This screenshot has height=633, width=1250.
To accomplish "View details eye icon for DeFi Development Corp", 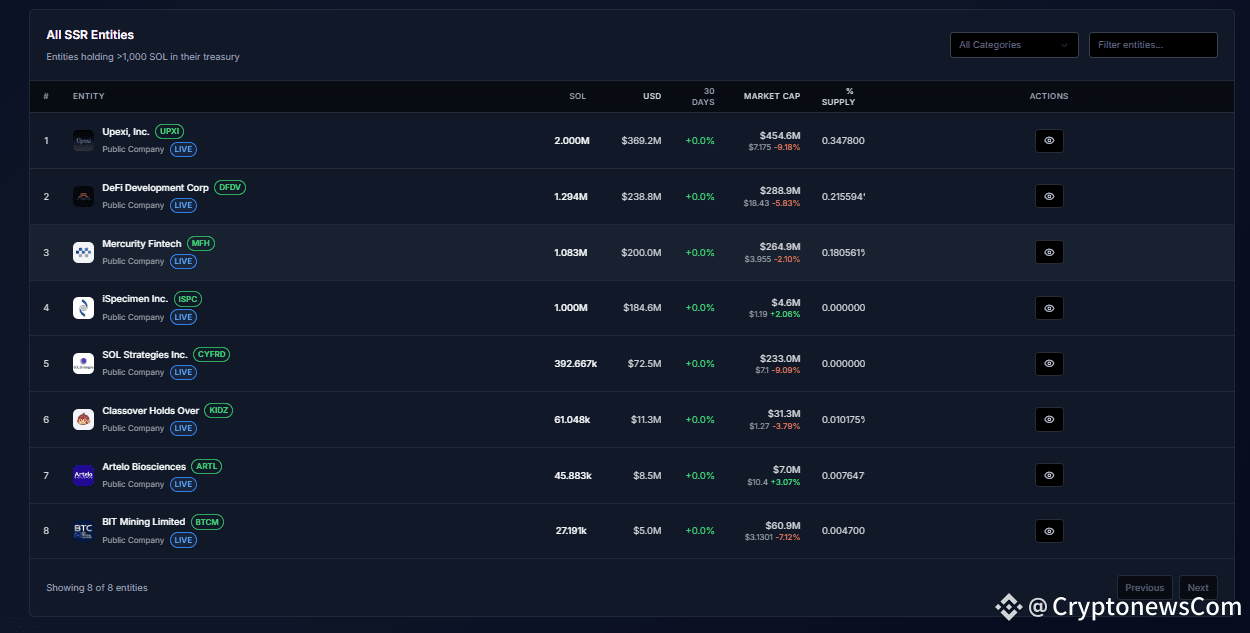I will (x=1049, y=197).
